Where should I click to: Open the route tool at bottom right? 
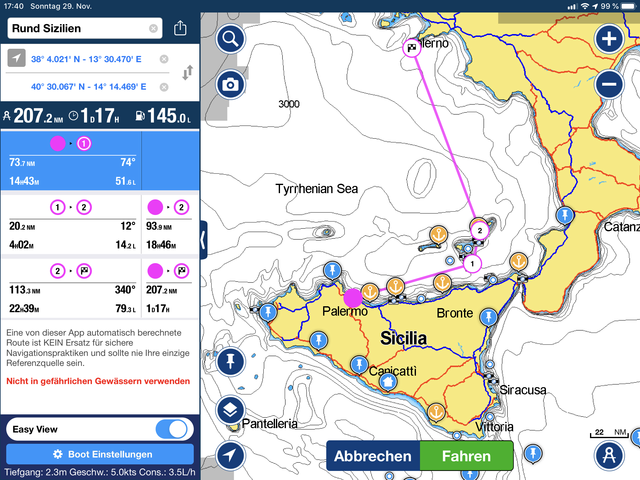click(608, 455)
